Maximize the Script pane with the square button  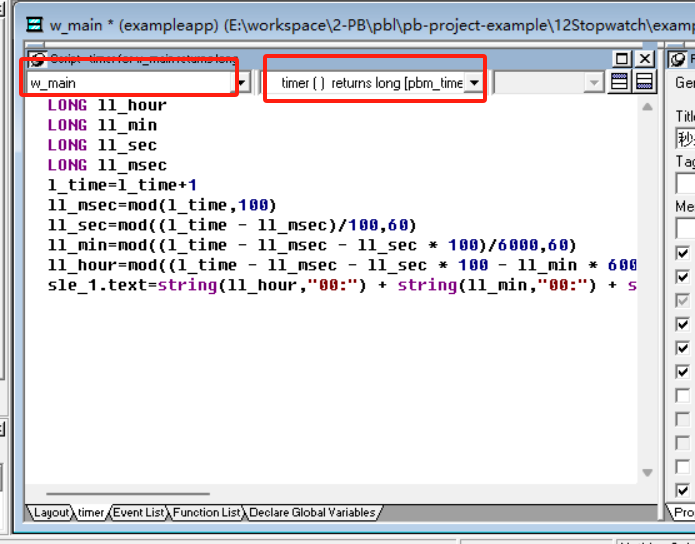621,59
